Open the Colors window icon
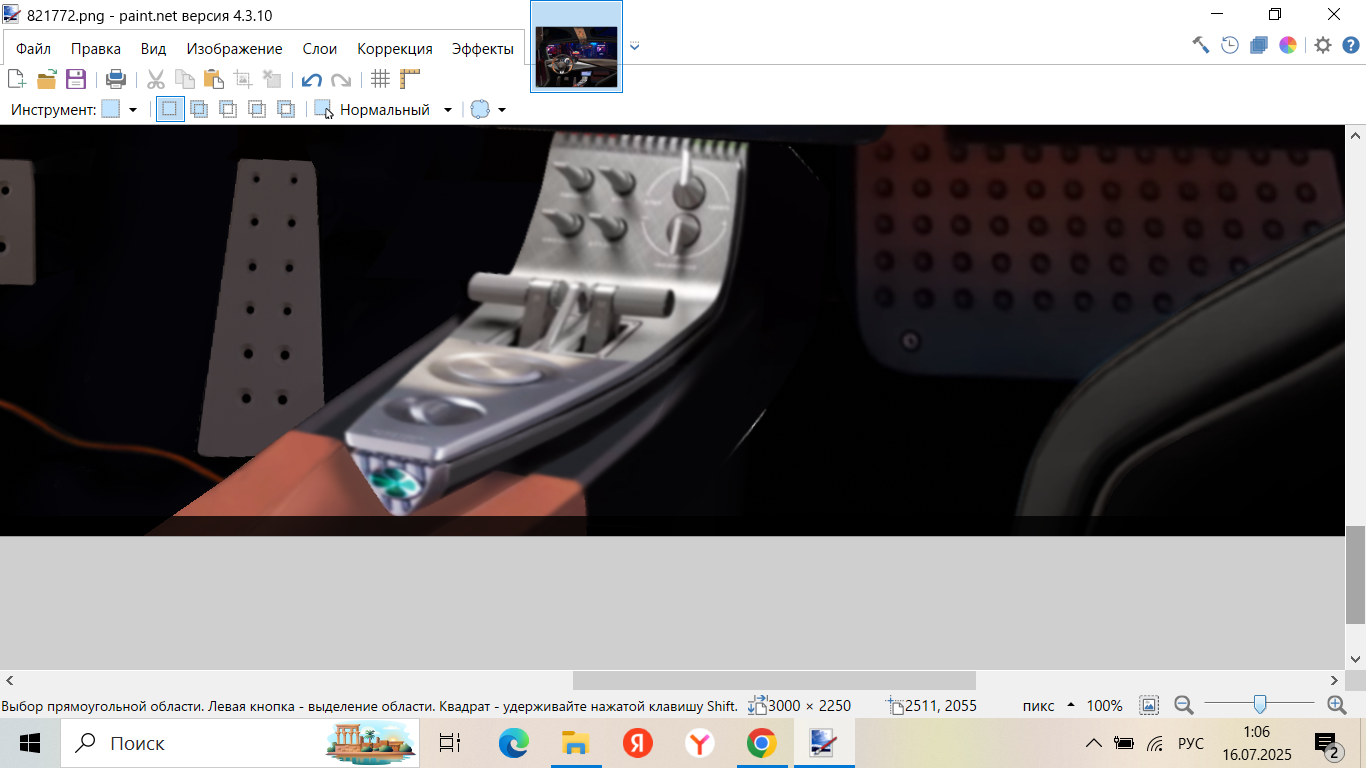This screenshot has height=768, width=1366. 1288,45
